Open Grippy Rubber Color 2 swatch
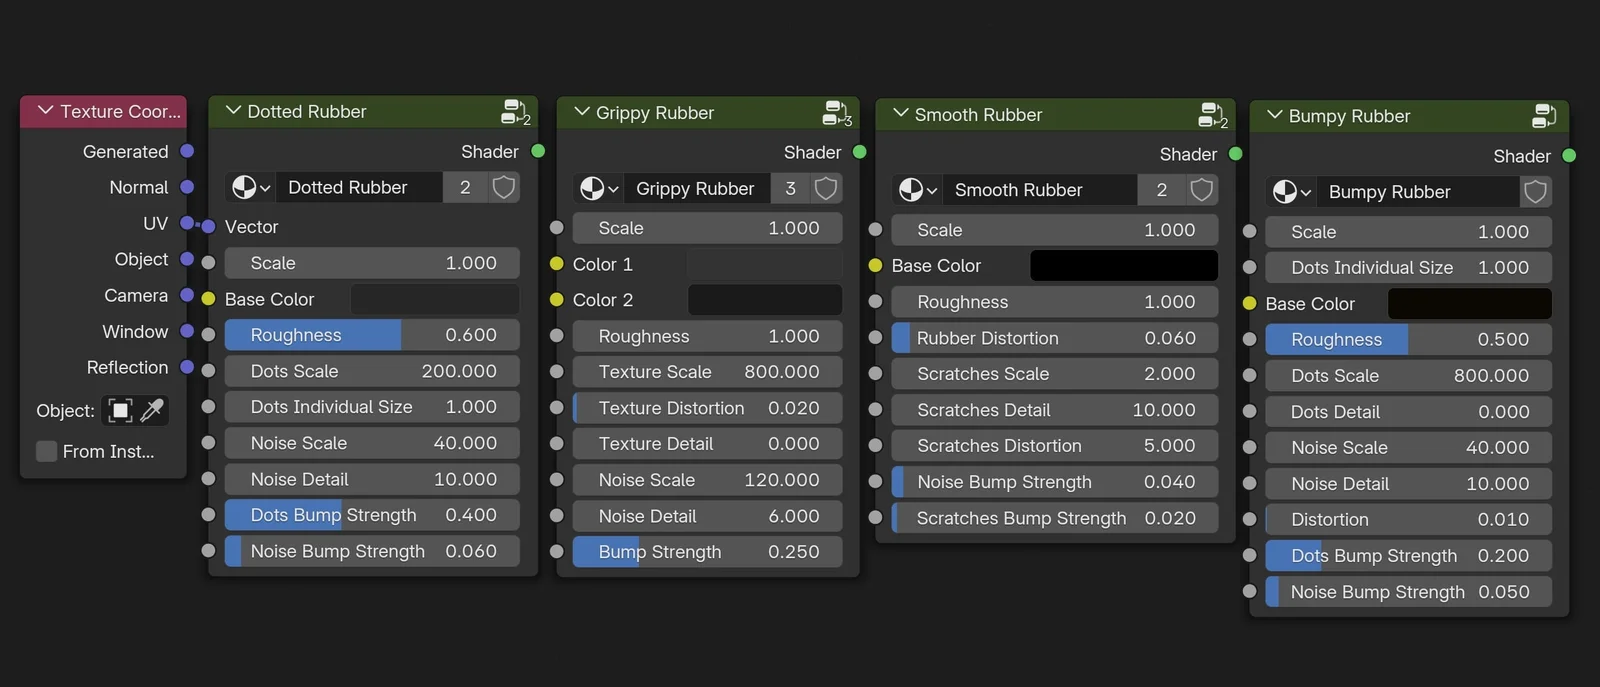Viewport: 1600px width, 687px height. tap(764, 300)
